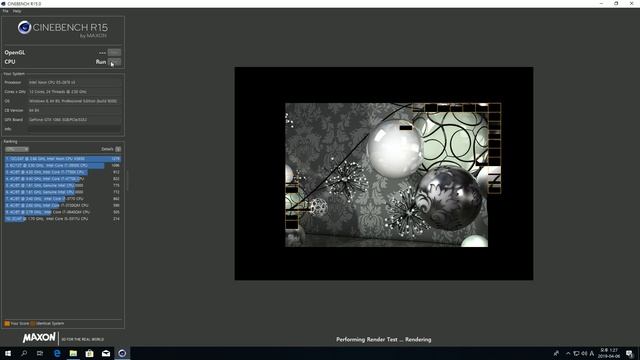Select ranking row 5 Genuine Intel CPU
The height and width of the screenshot is (360, 640).
click(63, 185)
